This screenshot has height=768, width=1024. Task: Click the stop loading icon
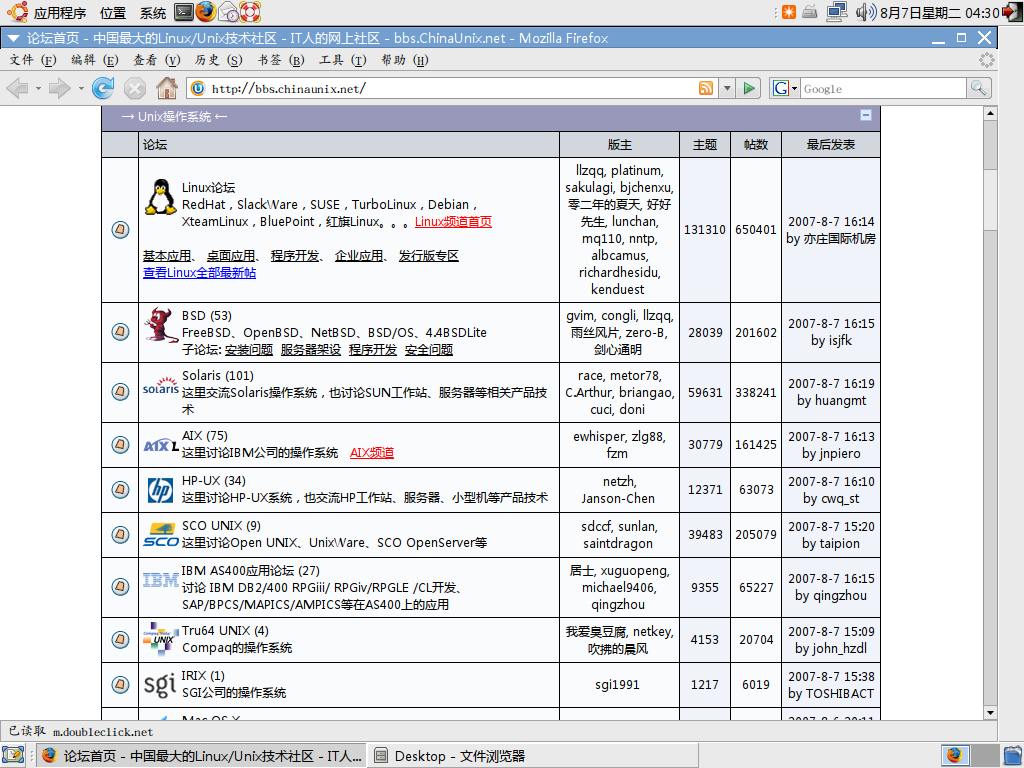point(135,88)
